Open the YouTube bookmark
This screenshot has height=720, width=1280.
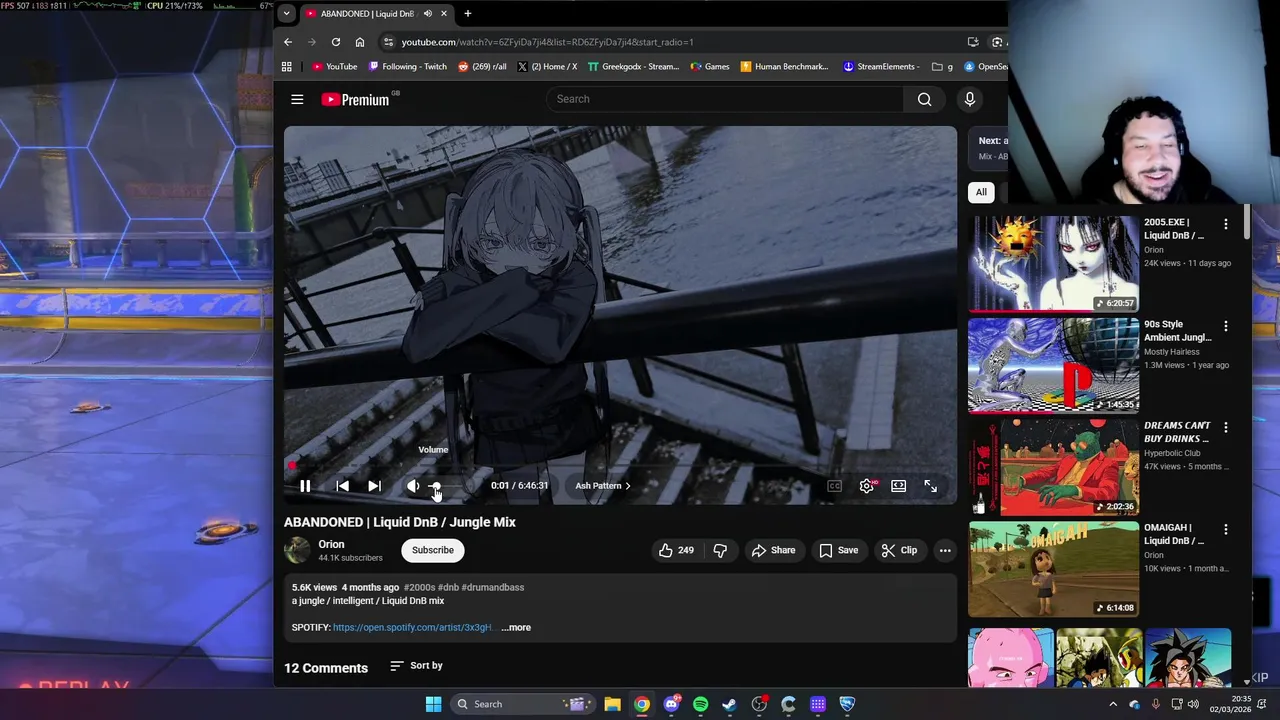click(x=334, y=67)
